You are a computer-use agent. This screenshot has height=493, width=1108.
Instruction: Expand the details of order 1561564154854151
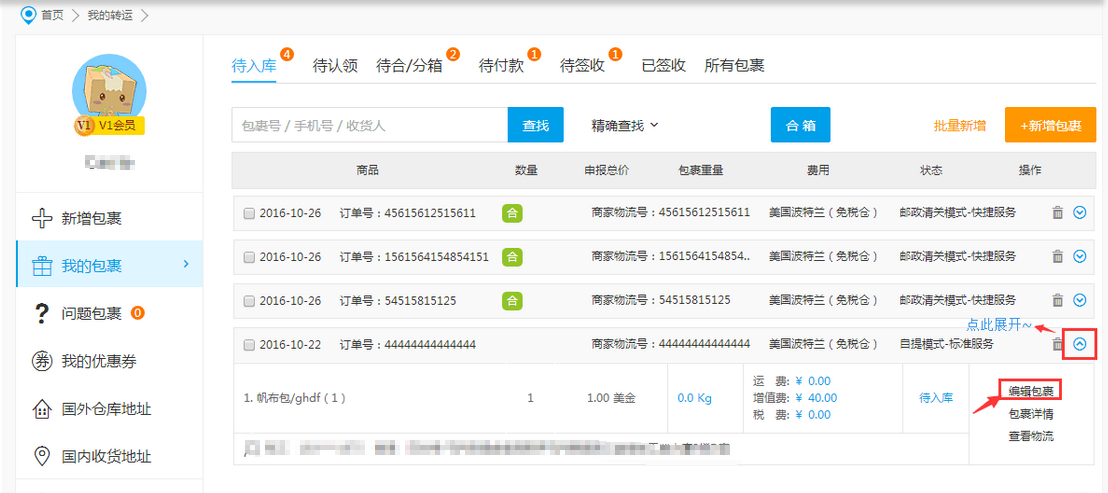tap(1079, 256)
